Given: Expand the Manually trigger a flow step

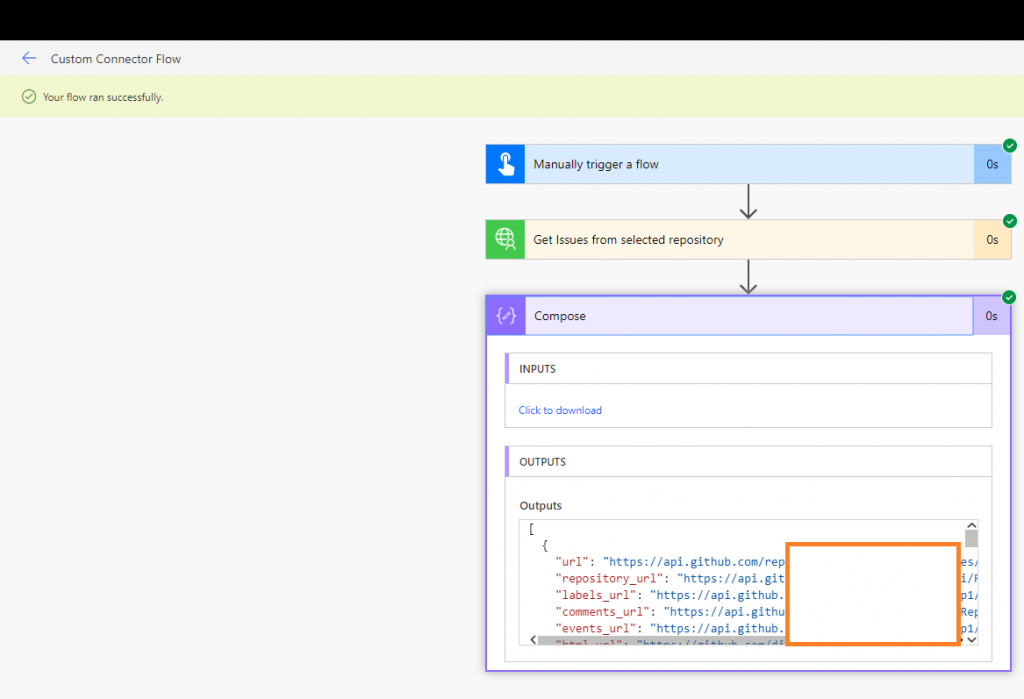Looking at the screenshot, I should pos(749,164).
